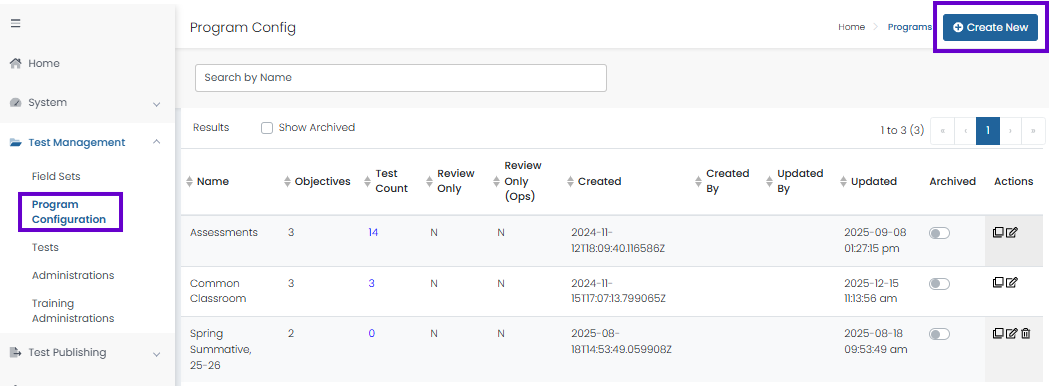Toggle Archived switch for Spring Summative, 25-26

(x=939, y=334)
